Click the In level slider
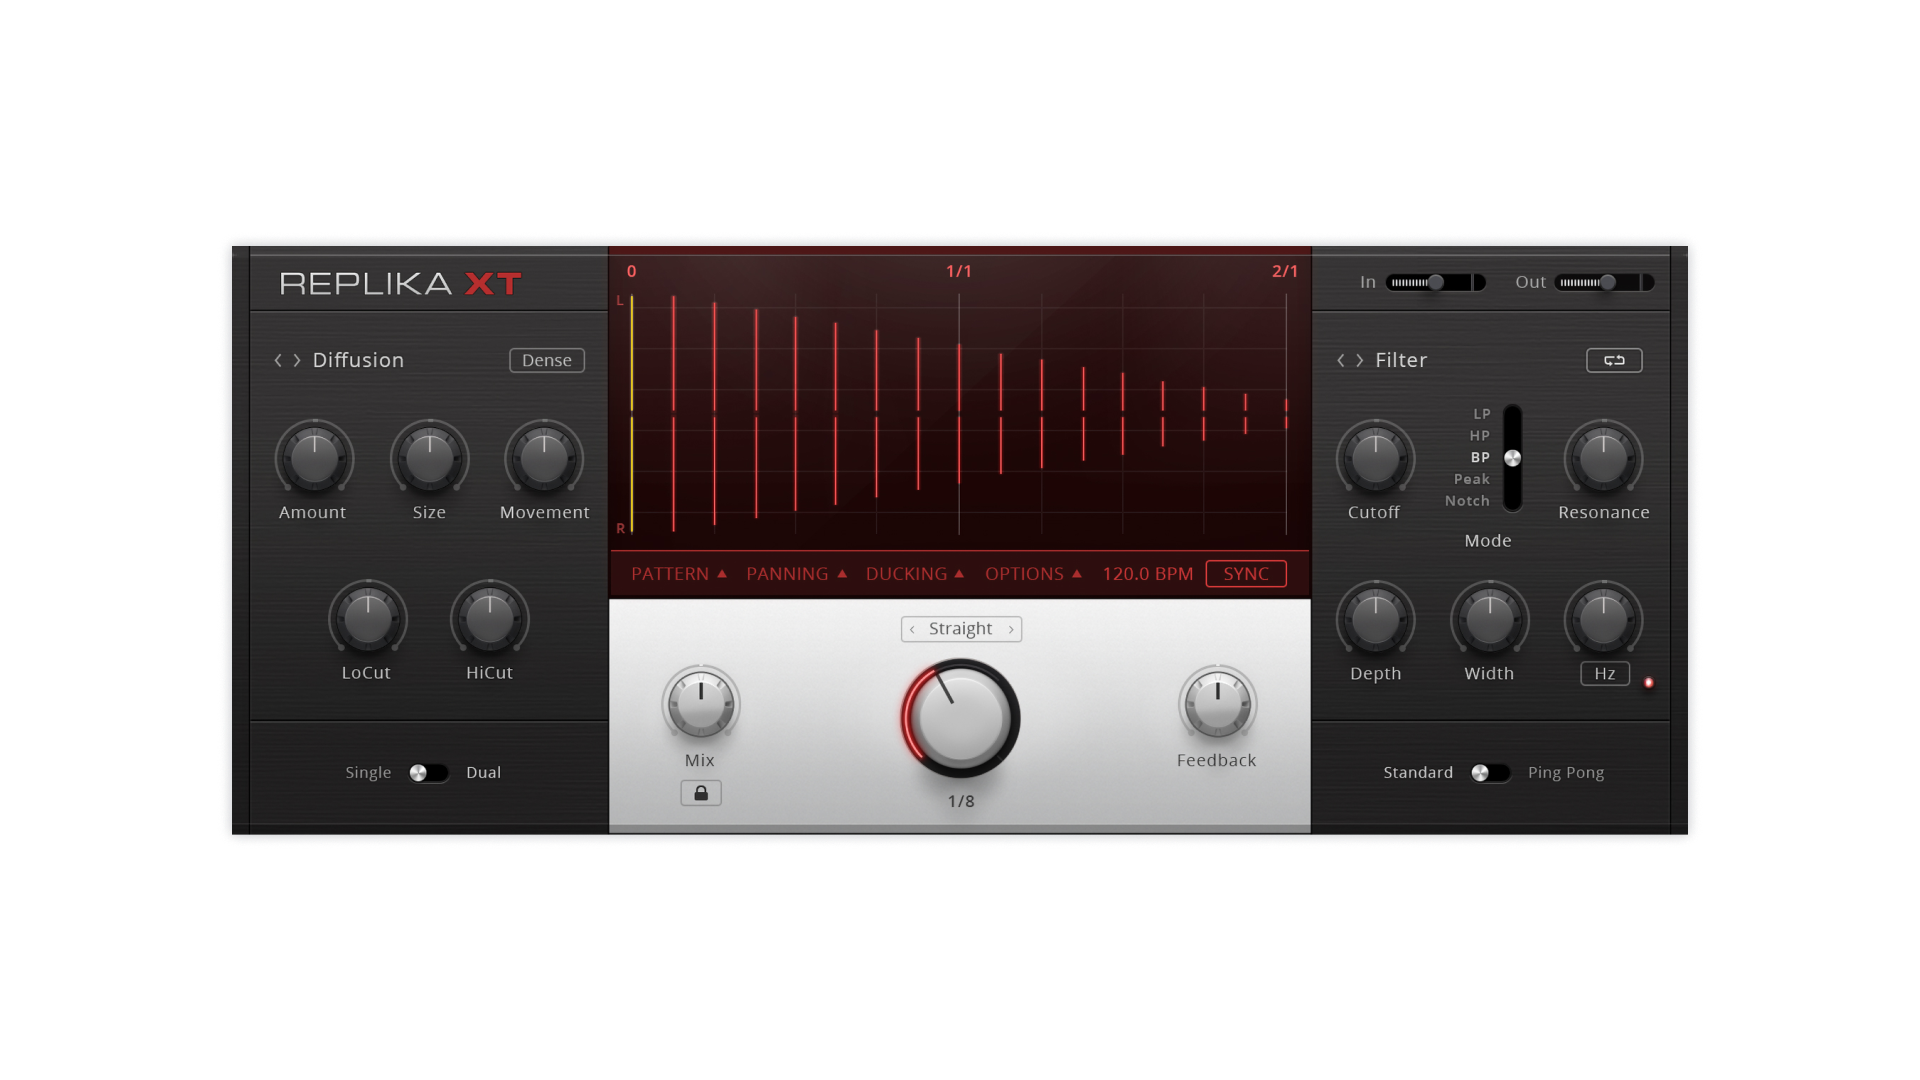Screen dimensions: 1920x1080 coord(1435,283)
